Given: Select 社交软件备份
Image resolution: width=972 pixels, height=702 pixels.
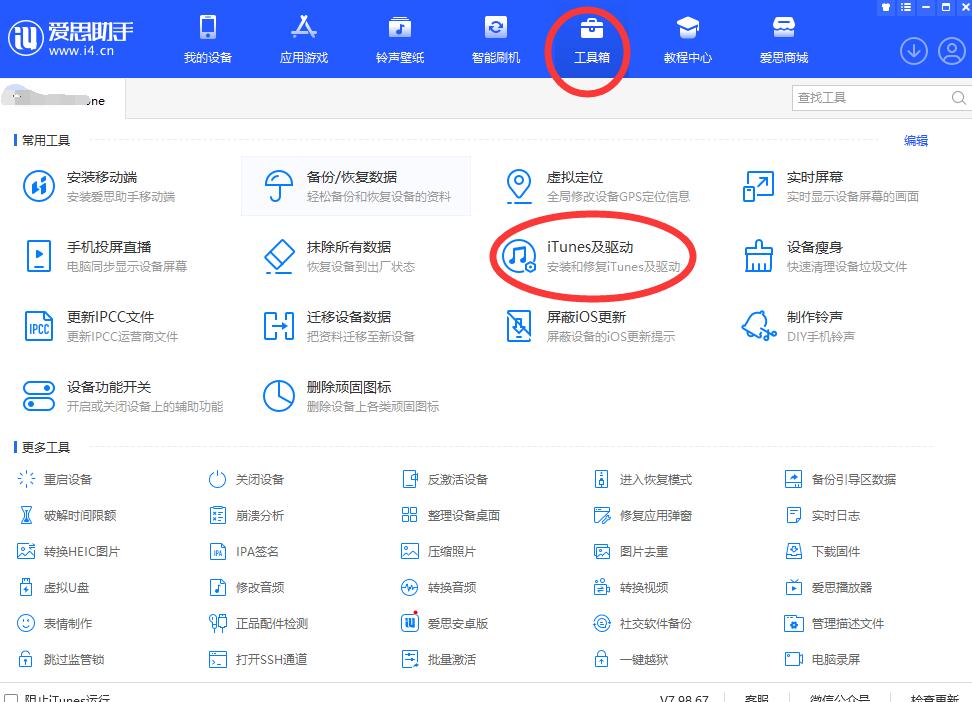Looking at the screenshot, I should tap(643, 623).
